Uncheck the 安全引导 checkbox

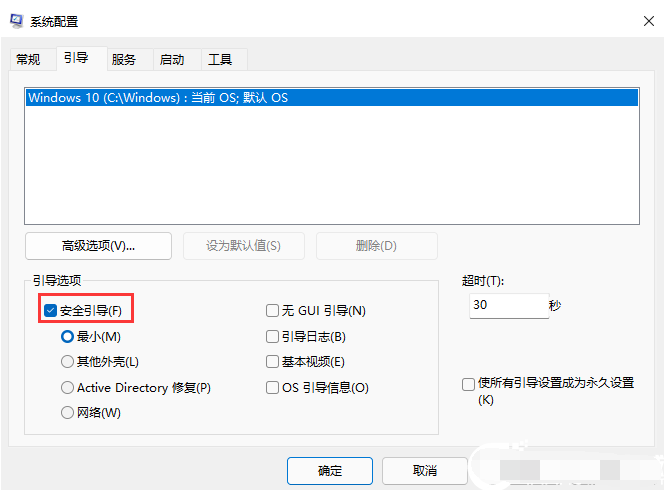tap(51, 311)
